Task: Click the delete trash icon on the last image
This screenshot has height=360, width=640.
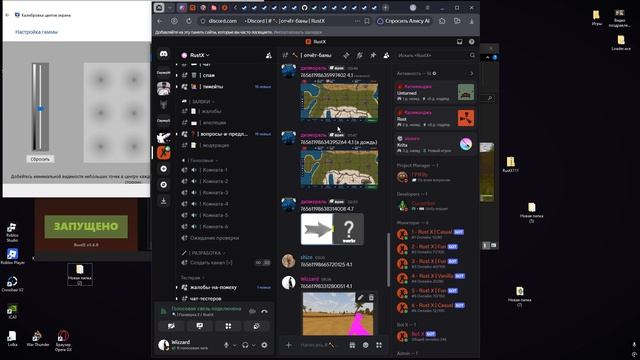Action: click(371, 298)
